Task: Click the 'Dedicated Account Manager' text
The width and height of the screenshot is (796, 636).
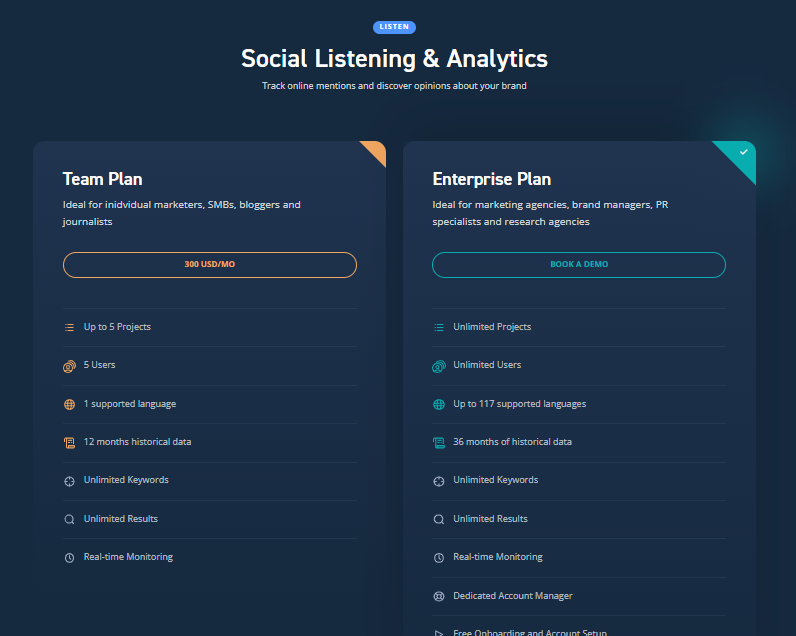Action: (513, 596)
